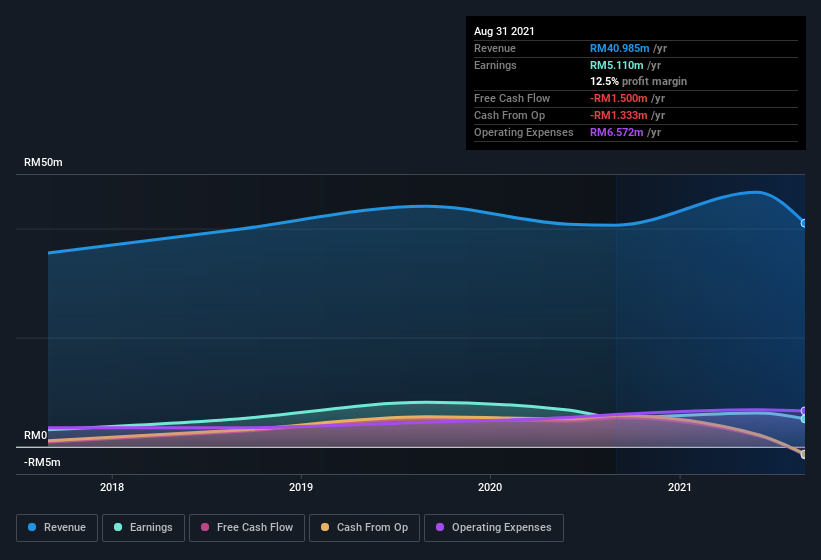Toggle the Operating Expenses legend button
Image resolution: width=821 pixels, height=560 pixels.
tap(494, 528)
